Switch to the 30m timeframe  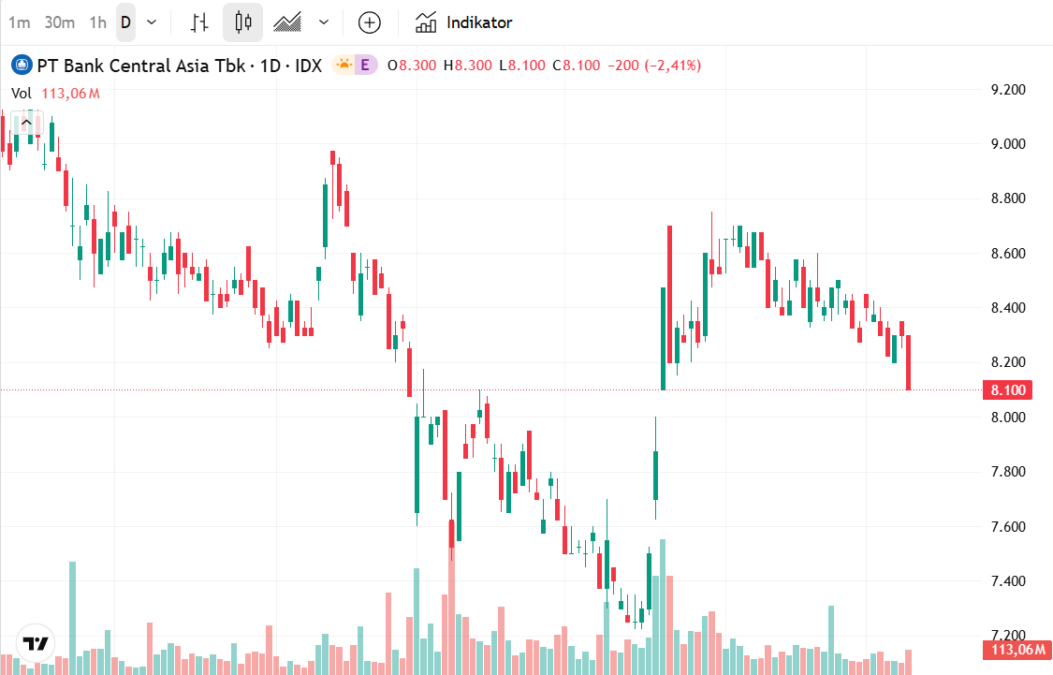61,21
